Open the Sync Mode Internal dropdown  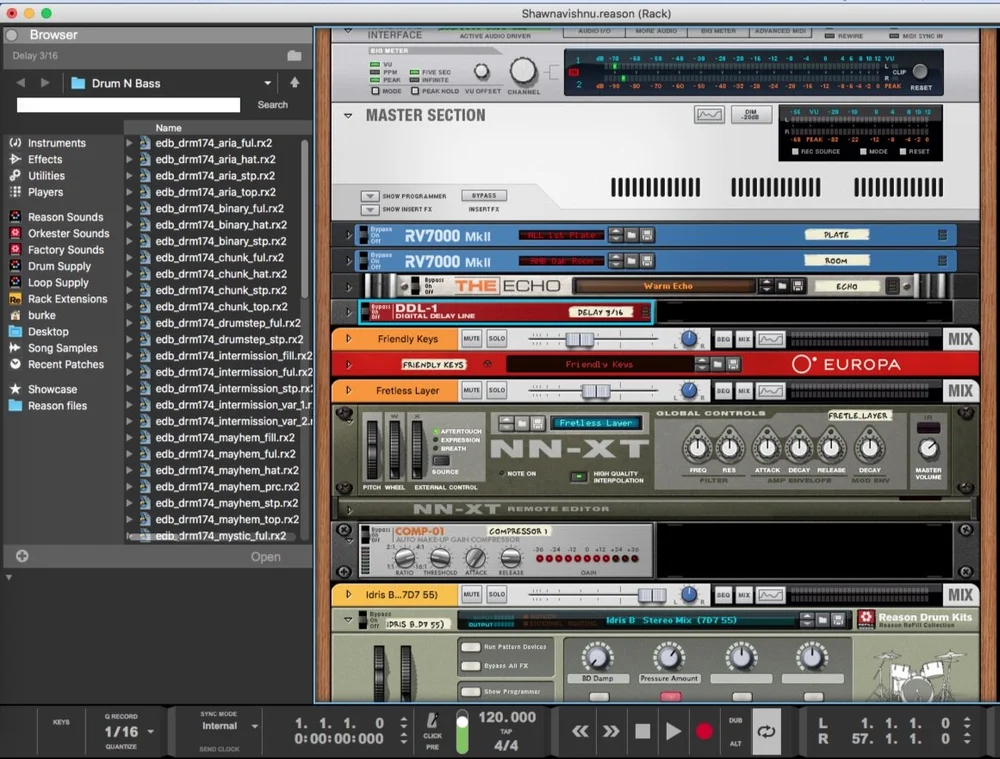click(x=254, y=726)
